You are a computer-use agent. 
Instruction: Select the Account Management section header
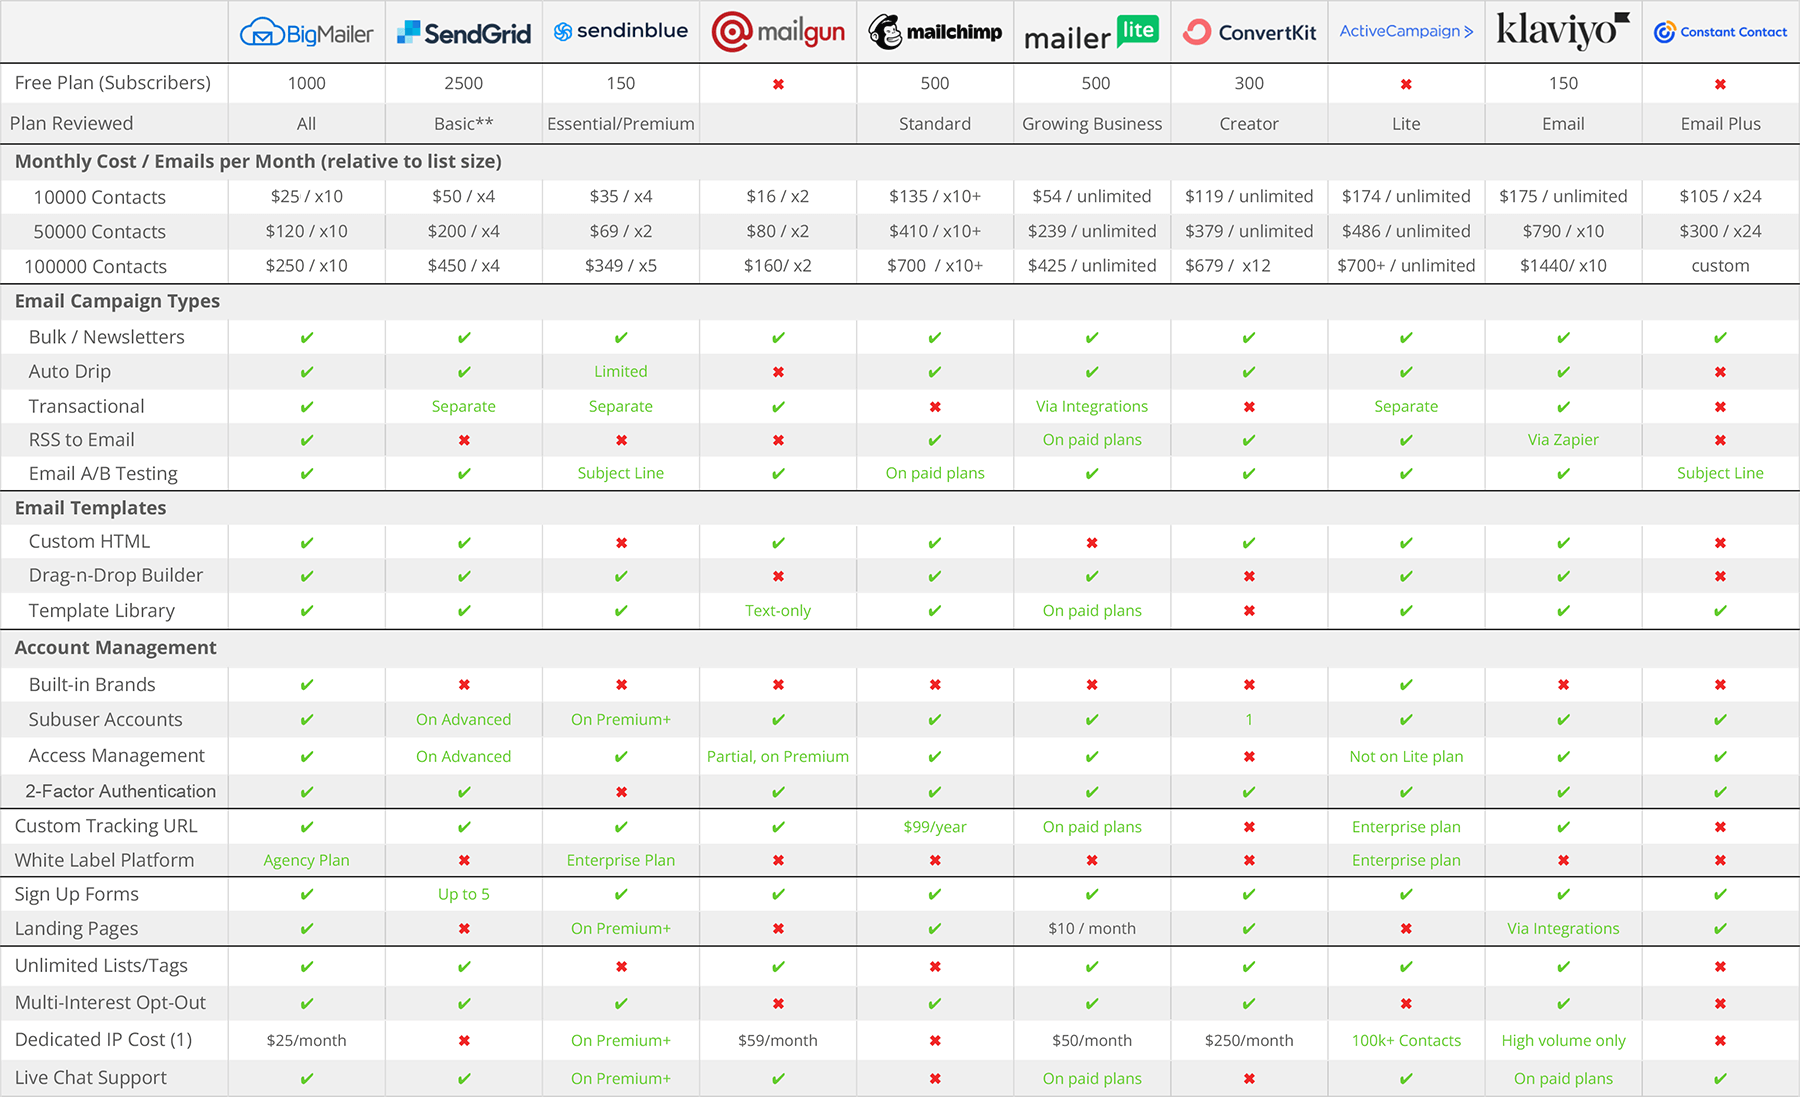click(x=115, y=648)
